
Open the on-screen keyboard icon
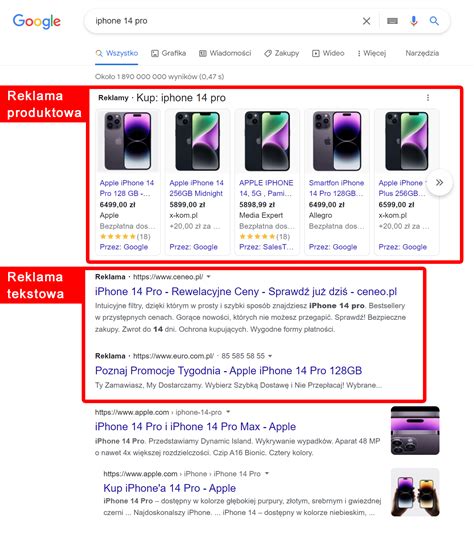point(392,21)
